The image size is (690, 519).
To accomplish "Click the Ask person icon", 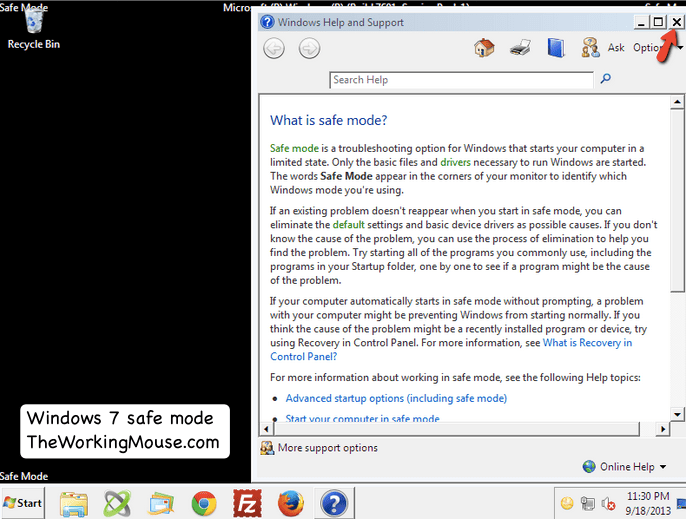I will click(590, 48).
